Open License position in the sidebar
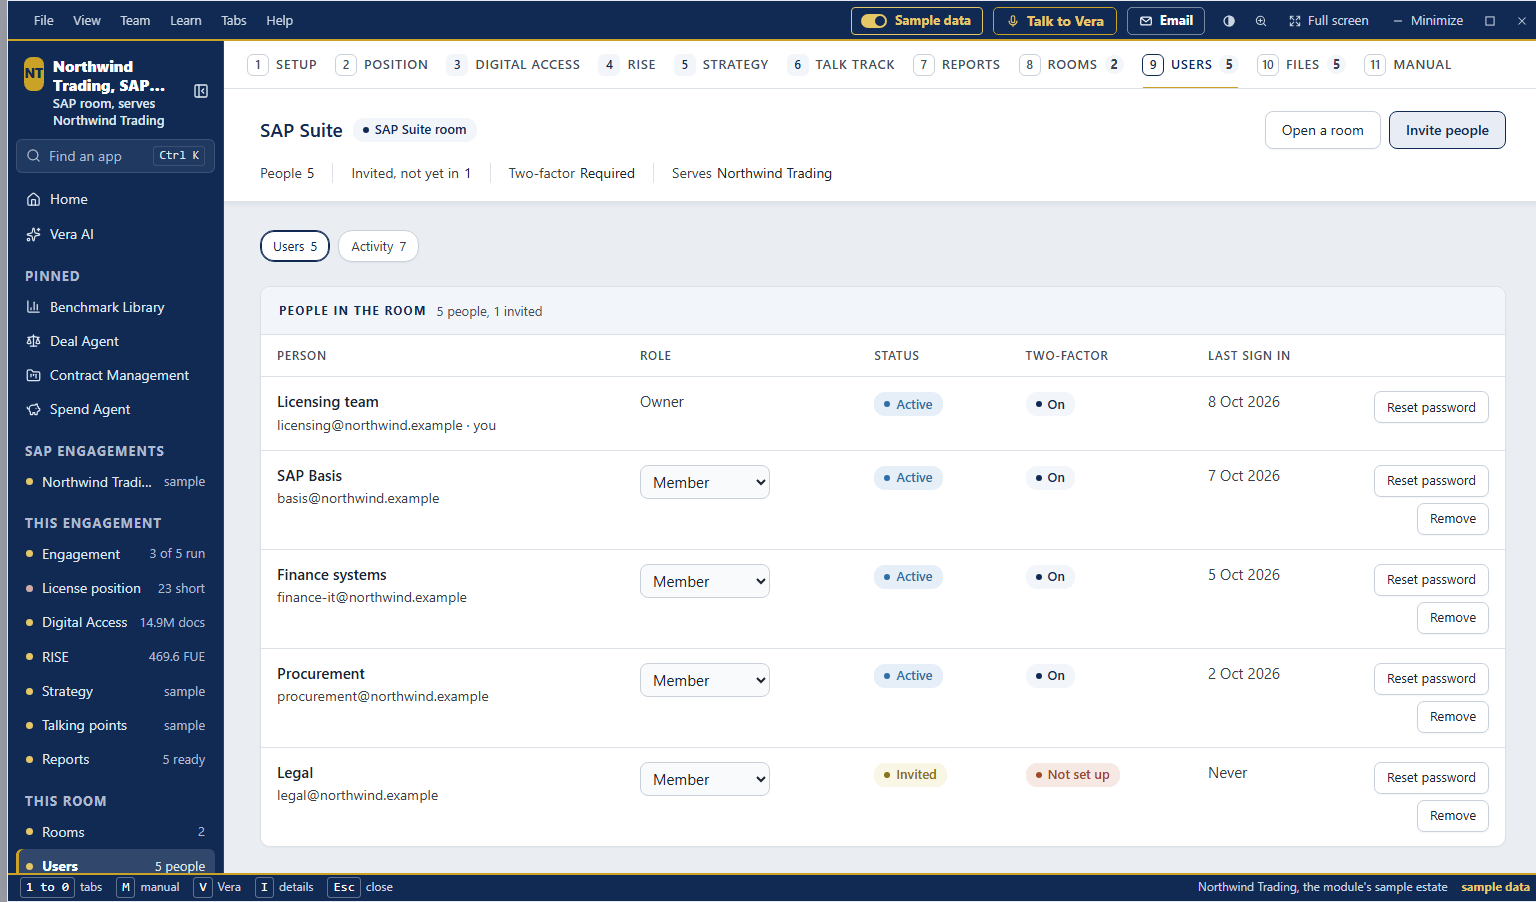 116,589
